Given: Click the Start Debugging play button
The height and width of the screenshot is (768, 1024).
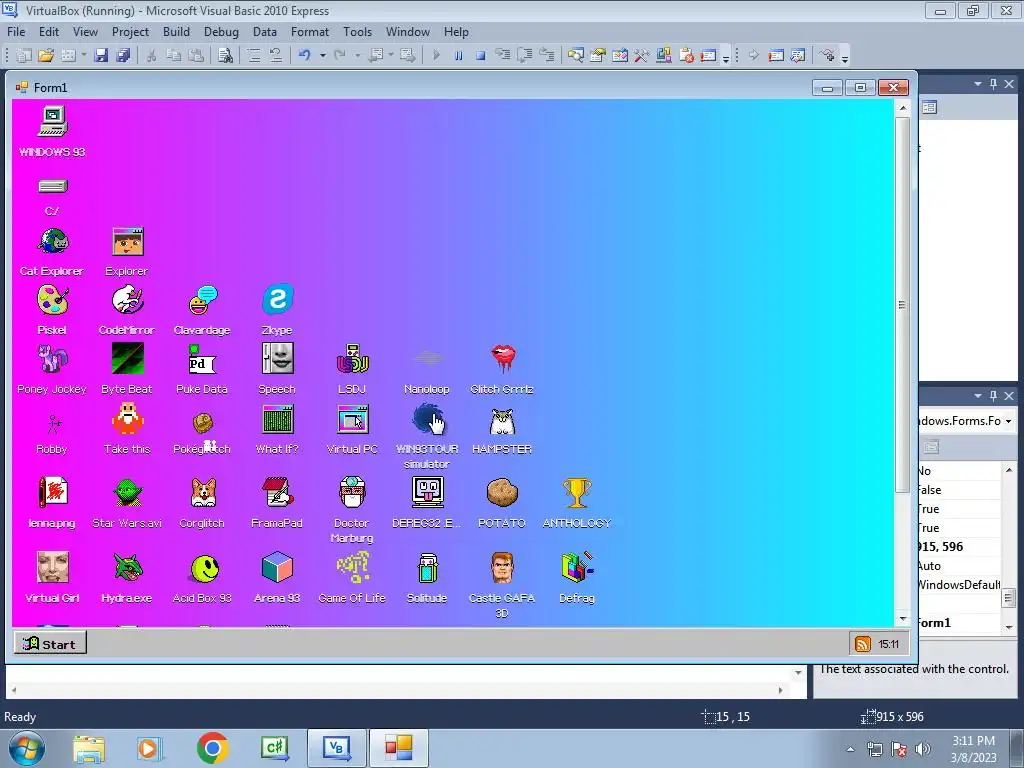Looking at the screenshot, I should 437,56.
